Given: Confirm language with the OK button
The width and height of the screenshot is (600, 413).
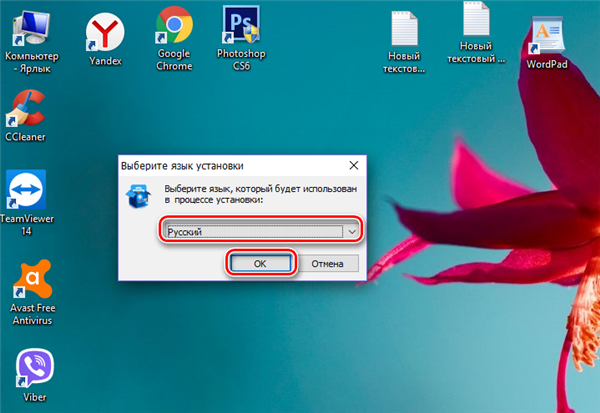Looking at the screenshot, I should [260, 263].
